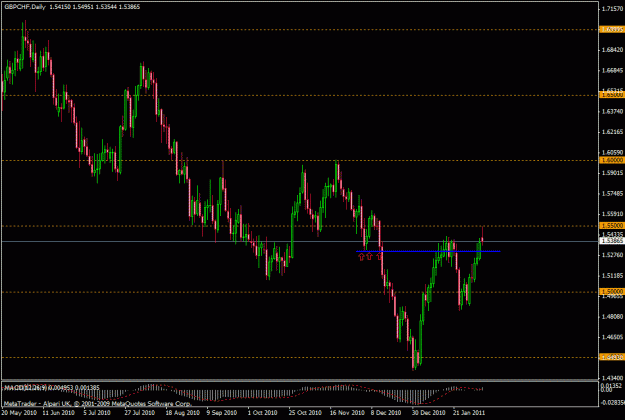Viewport: 625px width, 420px height.
Task: Click the 20 May 2010 date label
Action: tap(19, 413)
